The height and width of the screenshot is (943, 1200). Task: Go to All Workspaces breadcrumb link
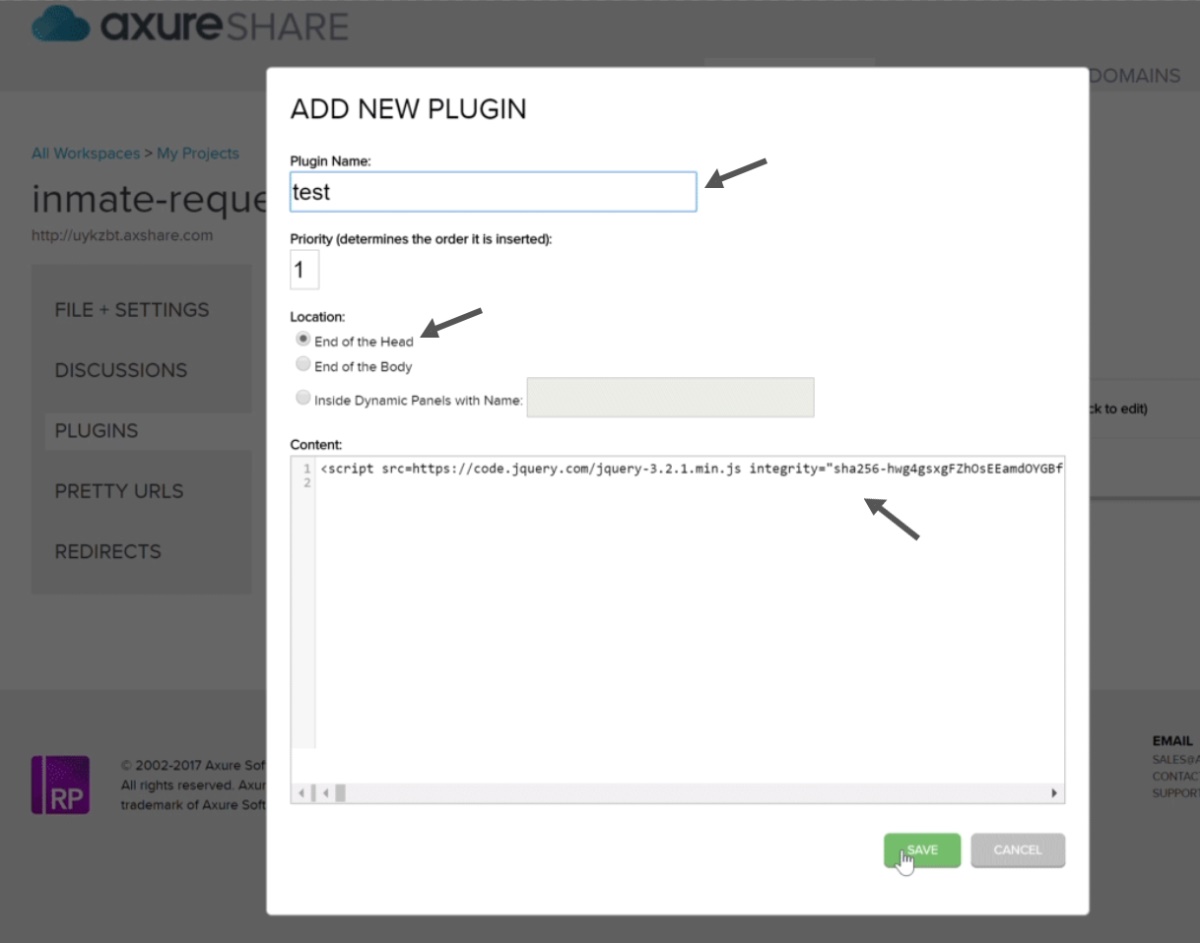85,154
